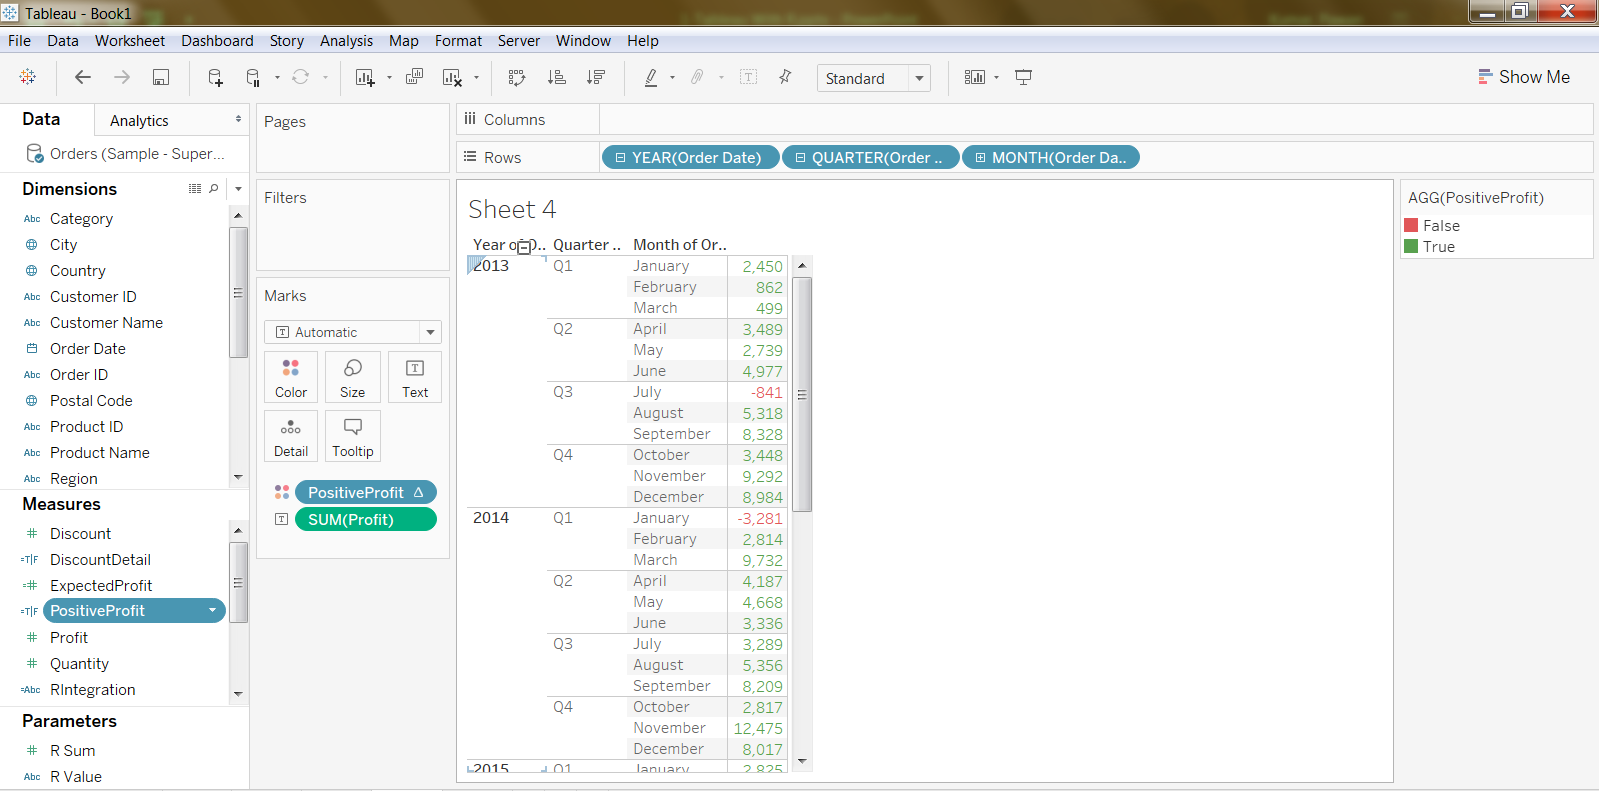Click the Dimensions view-as-list icon
The image size is (1599, 791).
[x=195, y=188]
